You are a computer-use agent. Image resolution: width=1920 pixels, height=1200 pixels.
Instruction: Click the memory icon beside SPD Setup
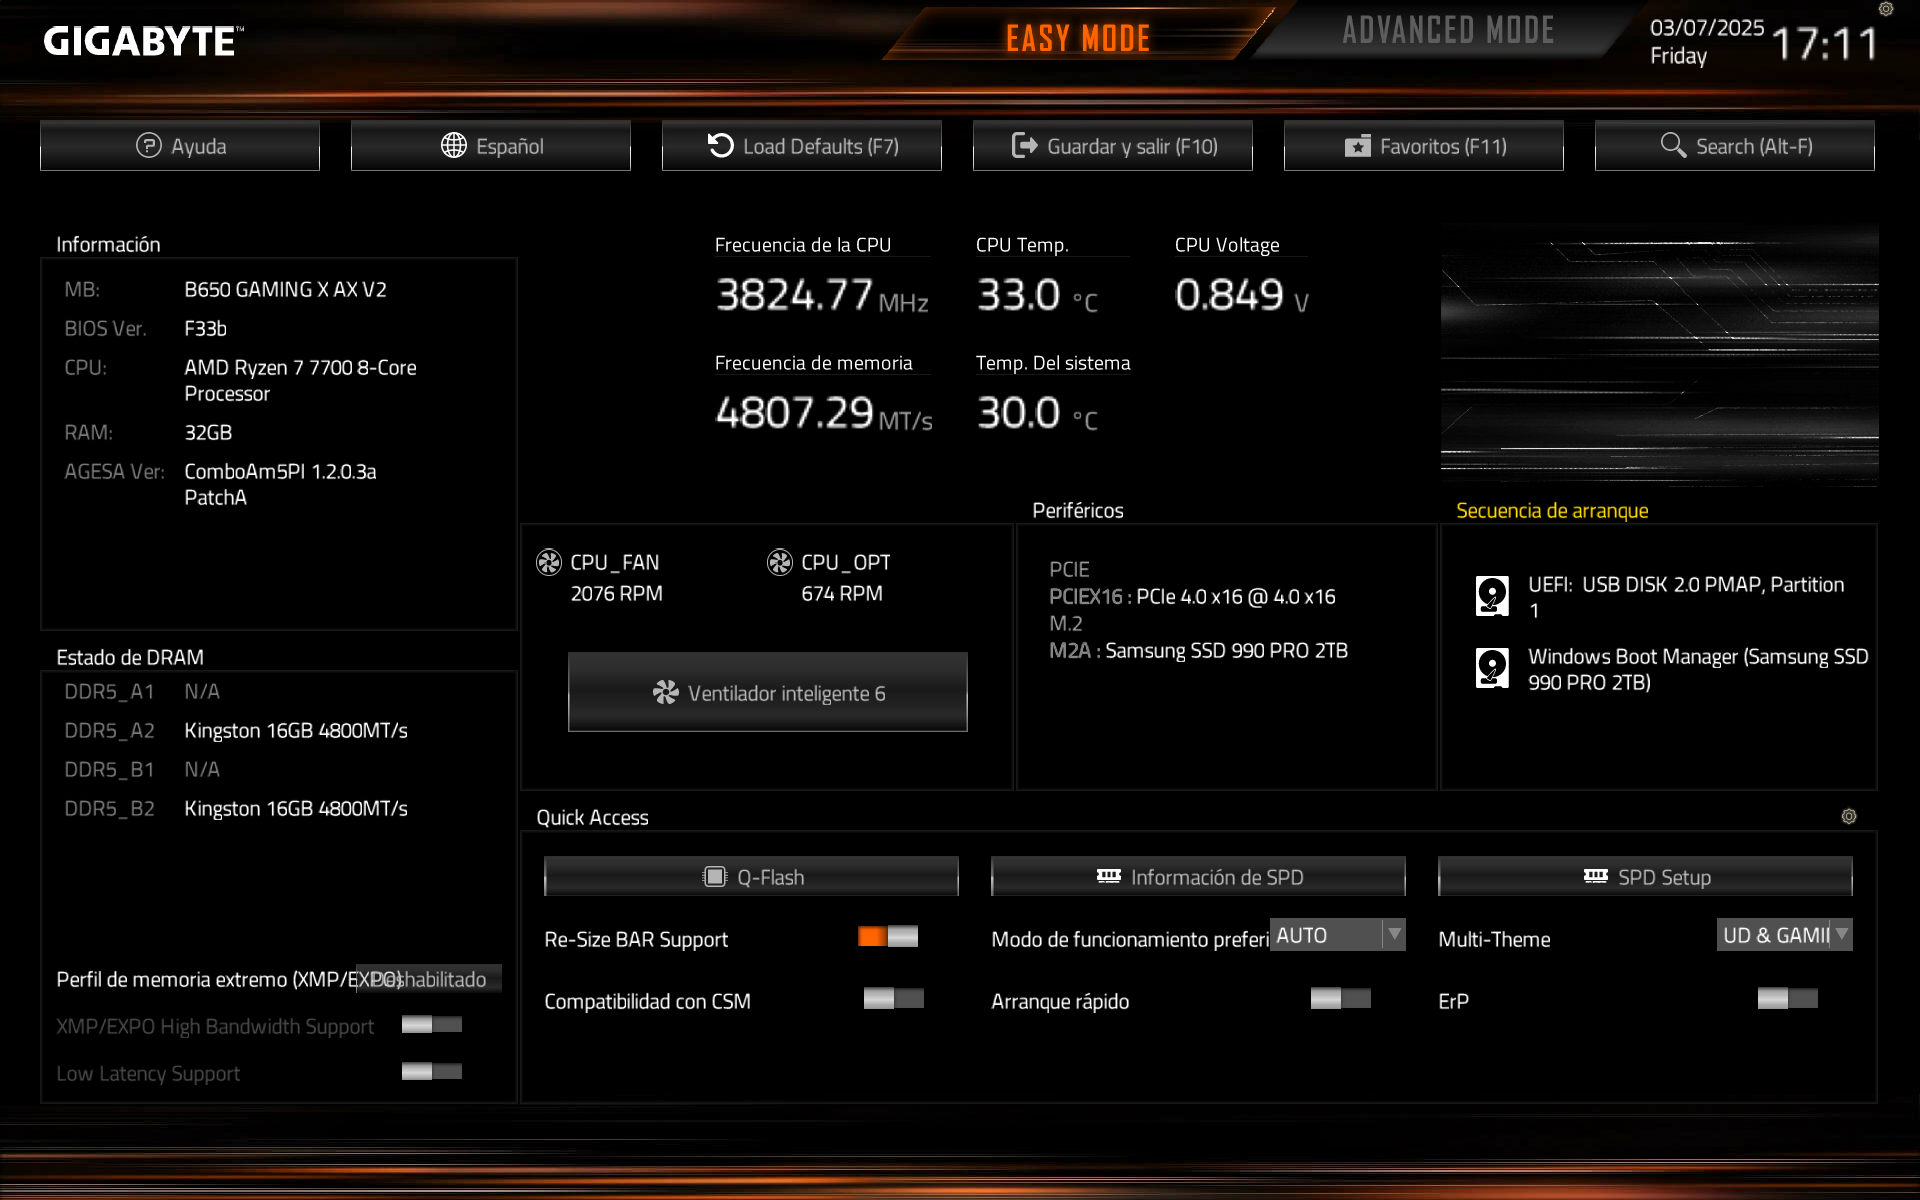coord(1596,876)
